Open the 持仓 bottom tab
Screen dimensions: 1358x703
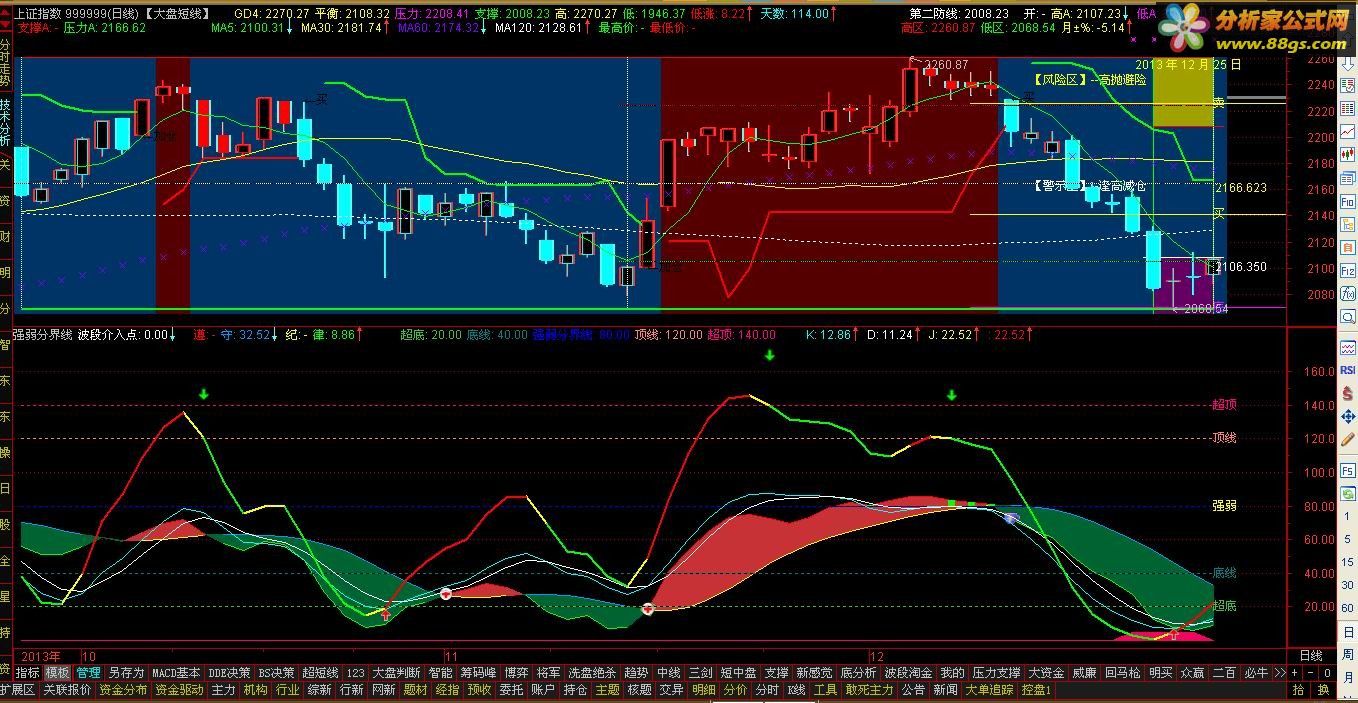575,690
